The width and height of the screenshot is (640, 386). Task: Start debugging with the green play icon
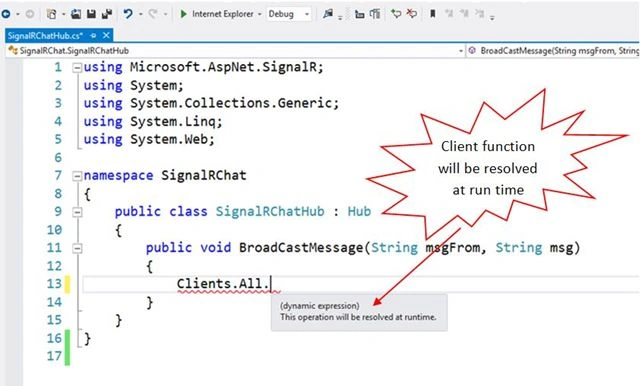(184, 14)
